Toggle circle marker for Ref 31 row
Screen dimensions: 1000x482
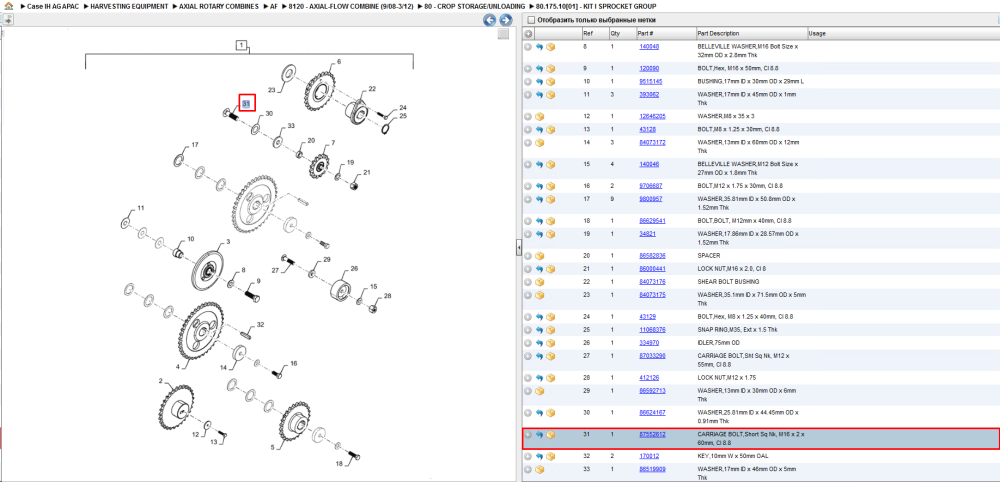pyautogui.click(x=528, y=435)
